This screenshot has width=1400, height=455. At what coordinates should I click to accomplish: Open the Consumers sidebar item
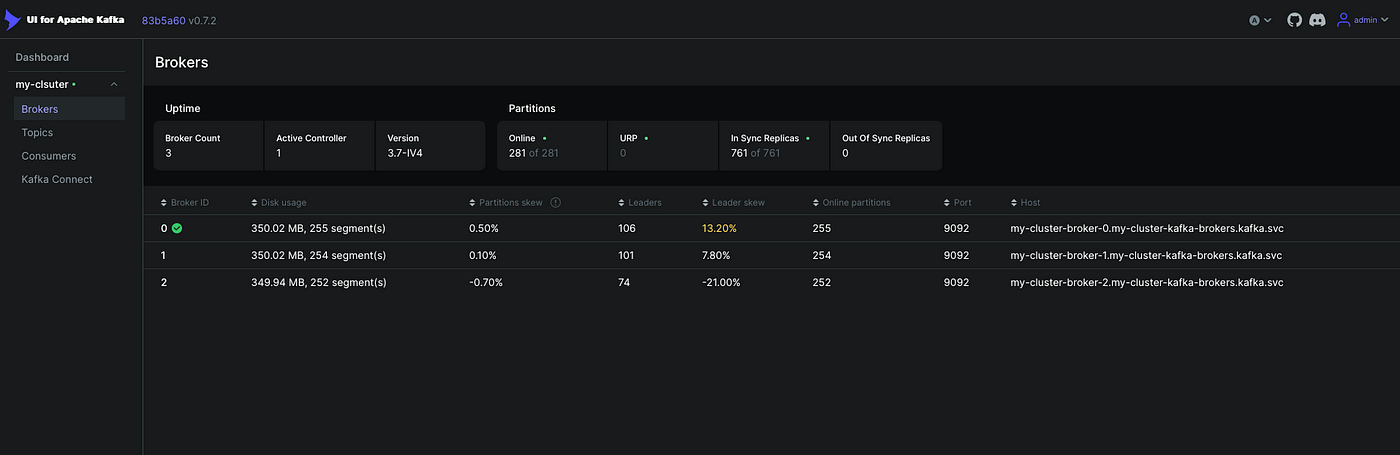click(x=48, y=156)
